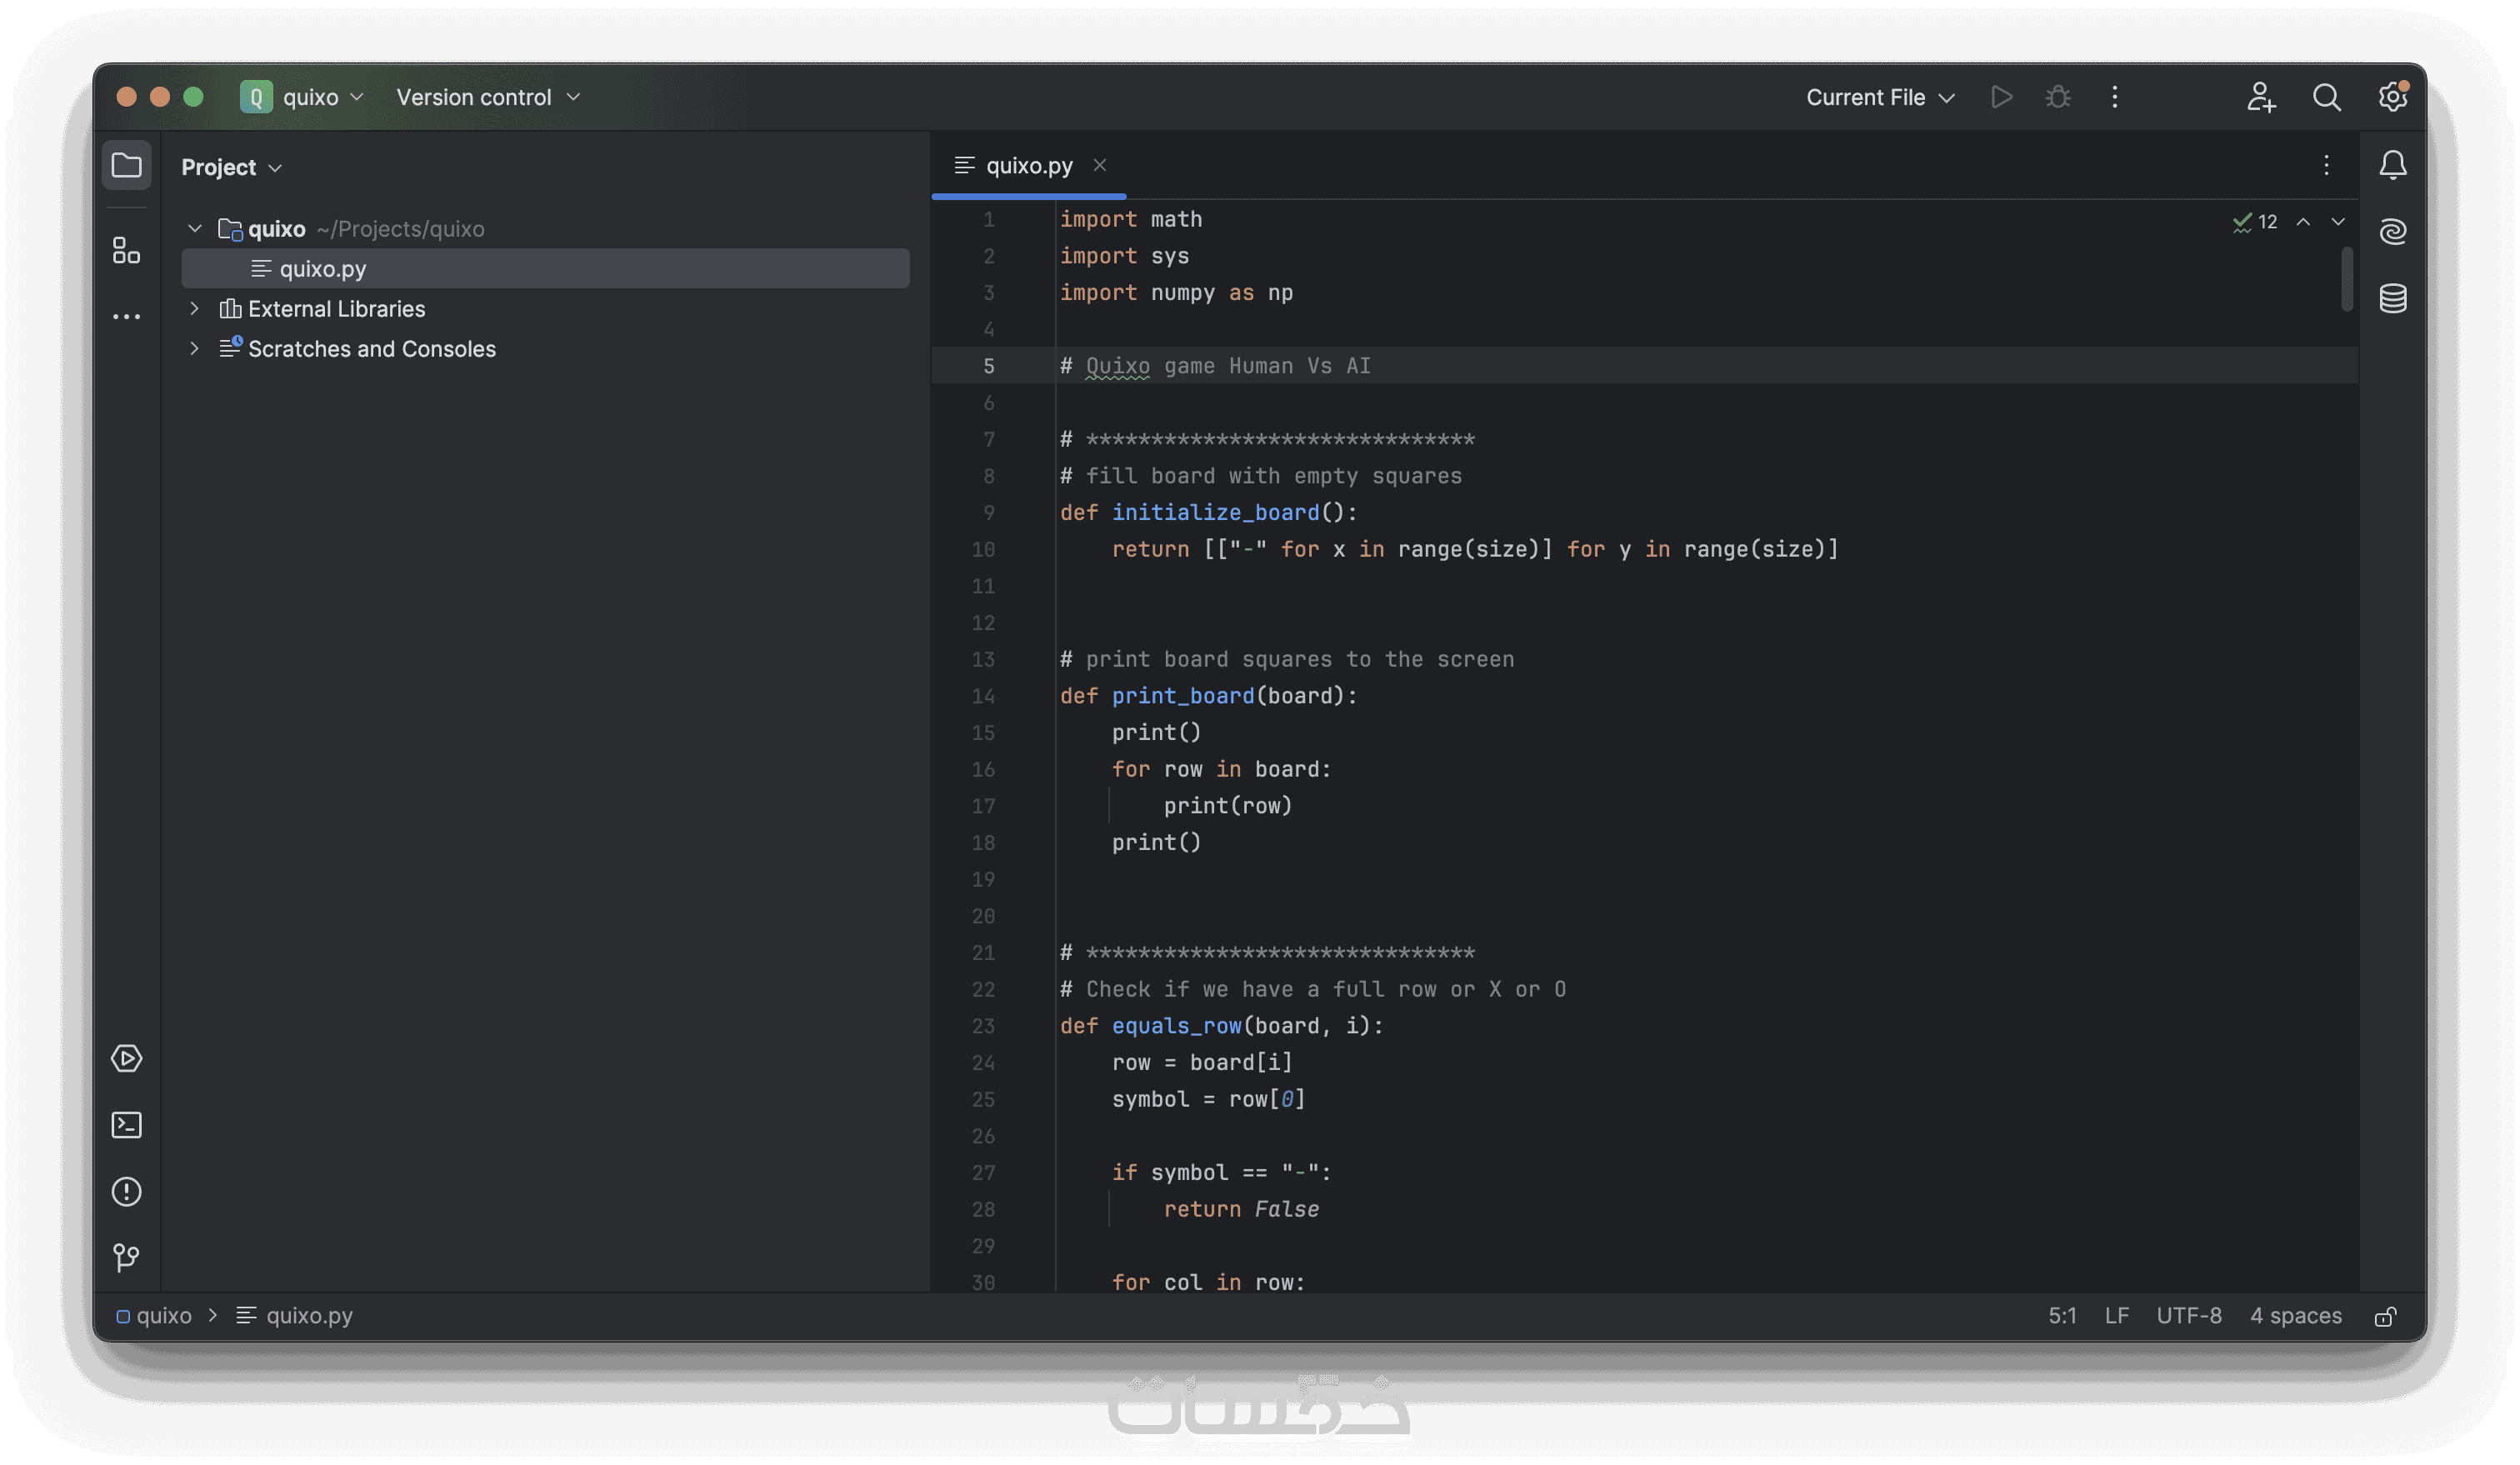
Task: Open the Terminal tool window
Action: [126, 1125]
